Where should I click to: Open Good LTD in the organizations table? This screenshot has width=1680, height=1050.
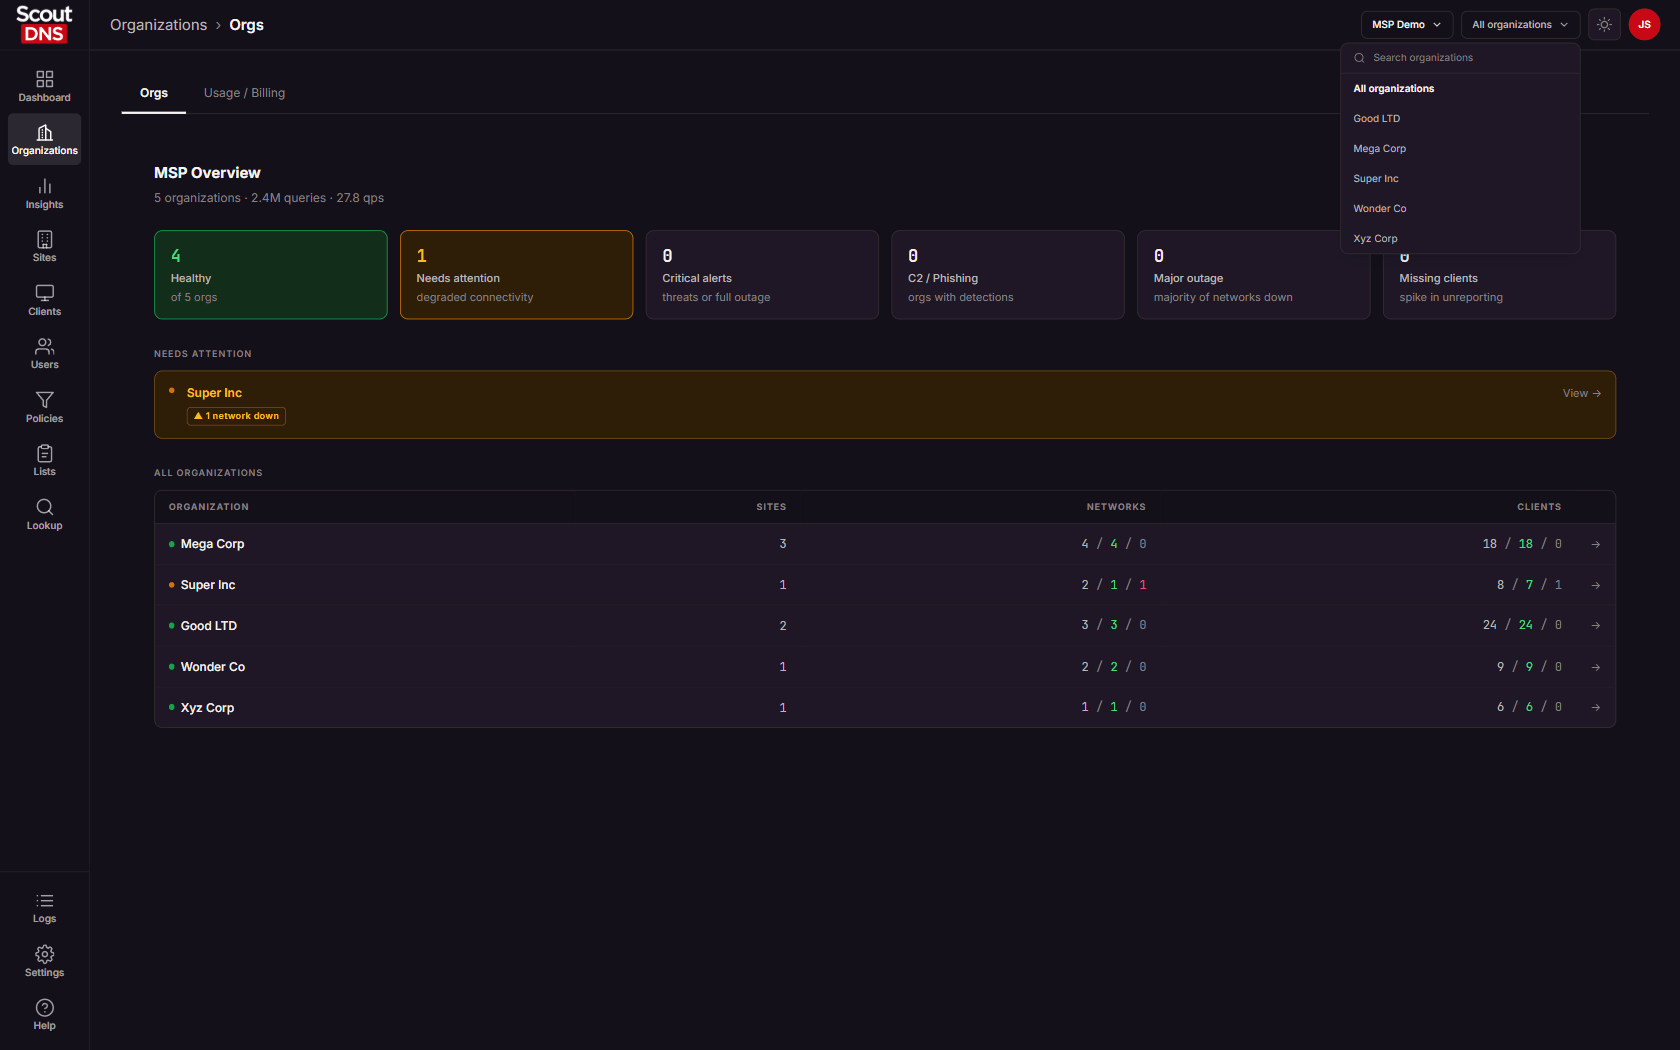(209, 626)
